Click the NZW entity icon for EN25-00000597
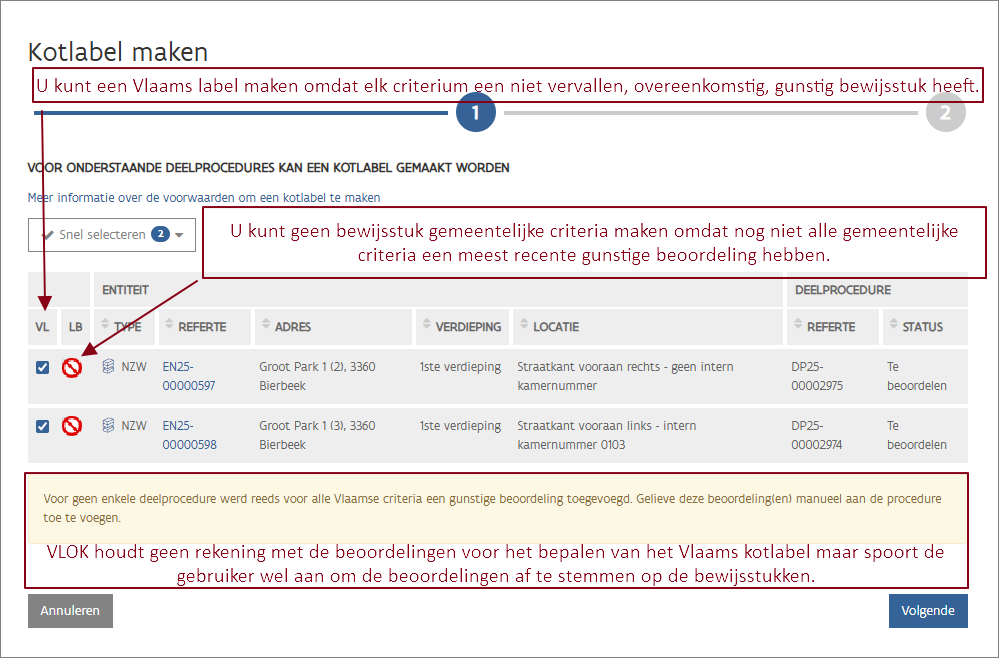Viewport: 999px width, 658px height. (x=108, y=368)
